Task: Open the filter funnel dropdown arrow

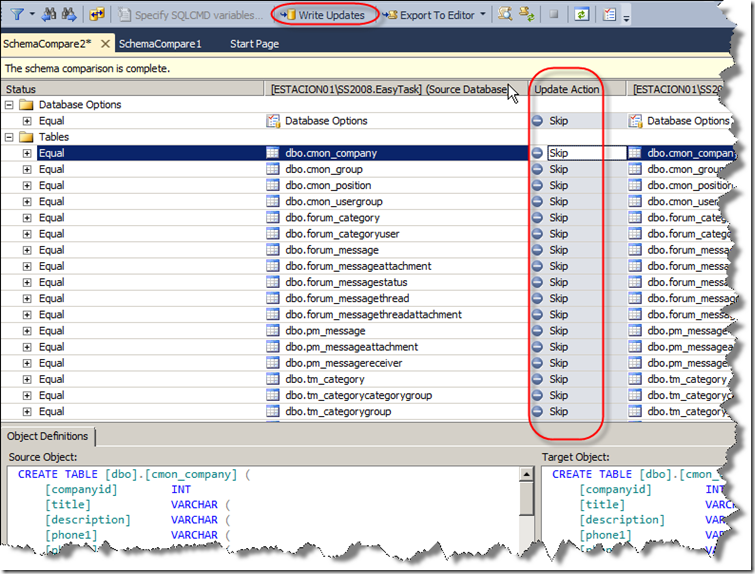Action: point(32,14)
